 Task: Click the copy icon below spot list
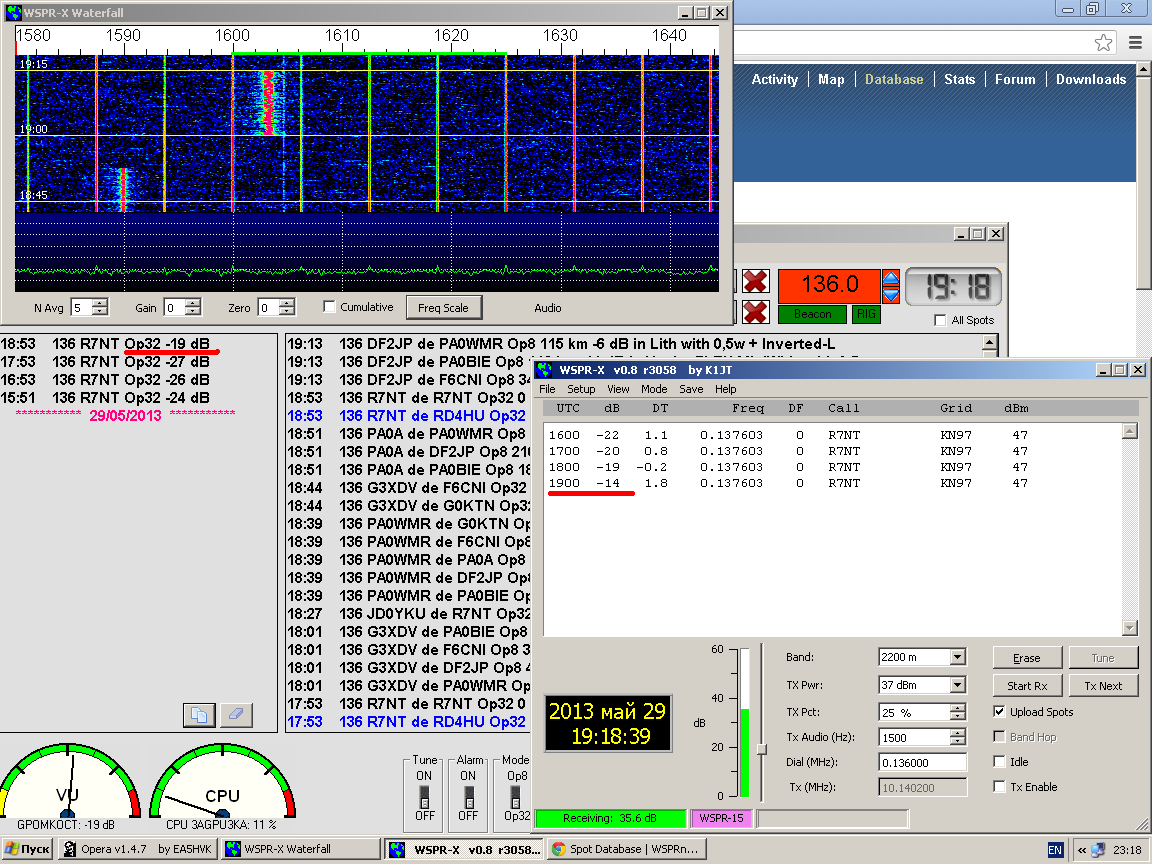[x=200, y=715]
